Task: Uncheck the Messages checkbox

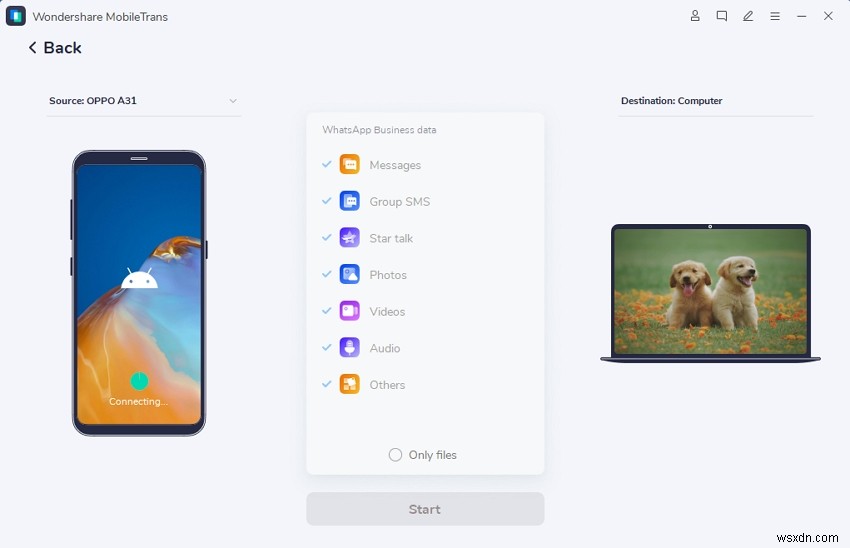Action: 326,164
